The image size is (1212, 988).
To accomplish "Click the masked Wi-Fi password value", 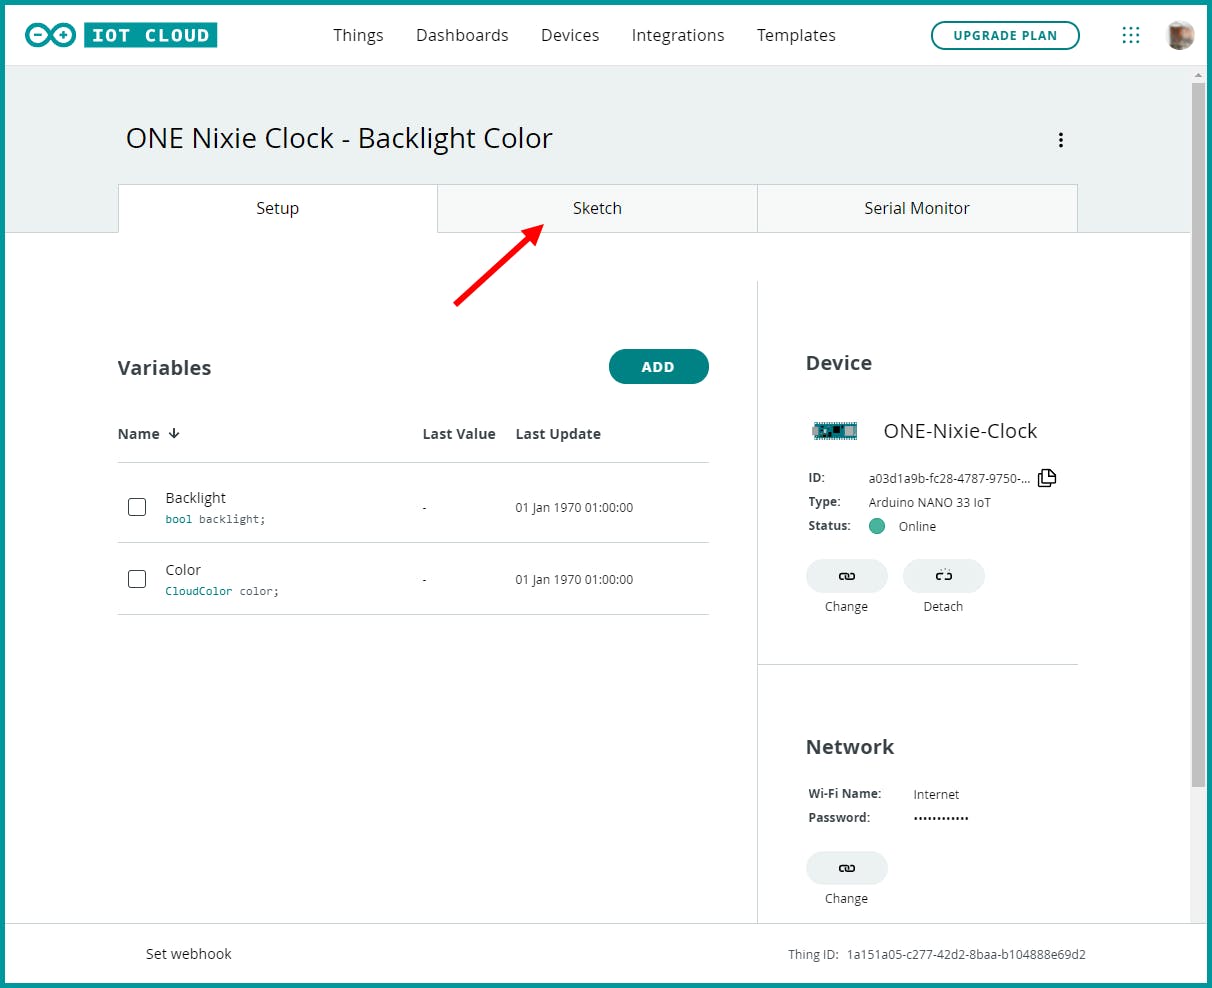I will pyautogui.click(x=941, y=818).
